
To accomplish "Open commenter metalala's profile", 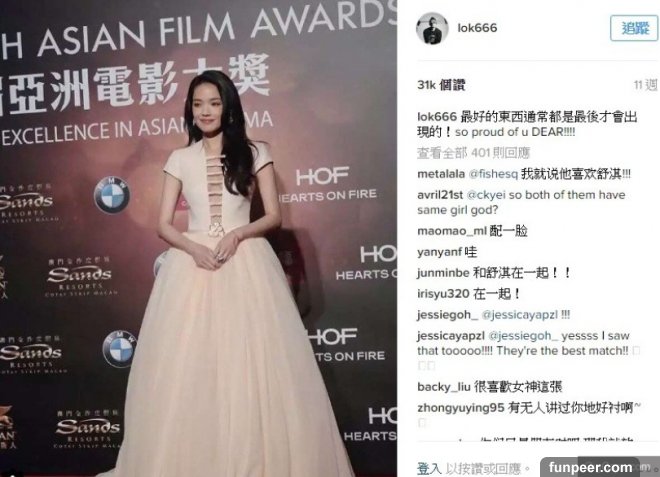I will point(441,174).
